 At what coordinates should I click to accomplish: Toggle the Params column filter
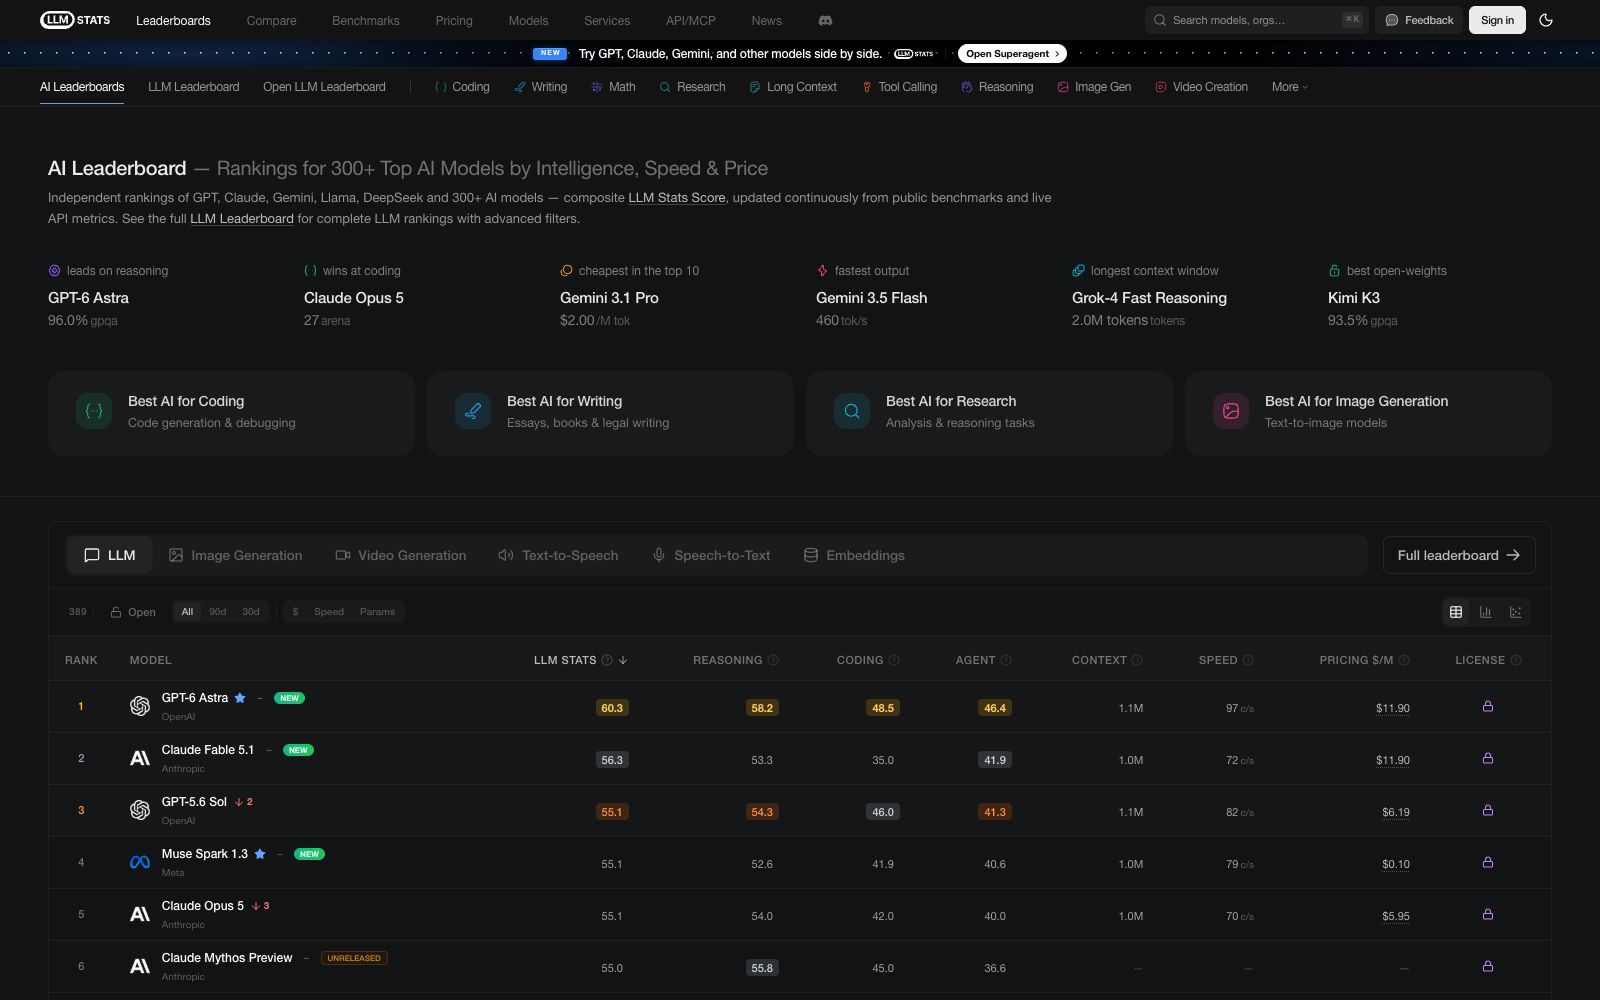[377, 612]
